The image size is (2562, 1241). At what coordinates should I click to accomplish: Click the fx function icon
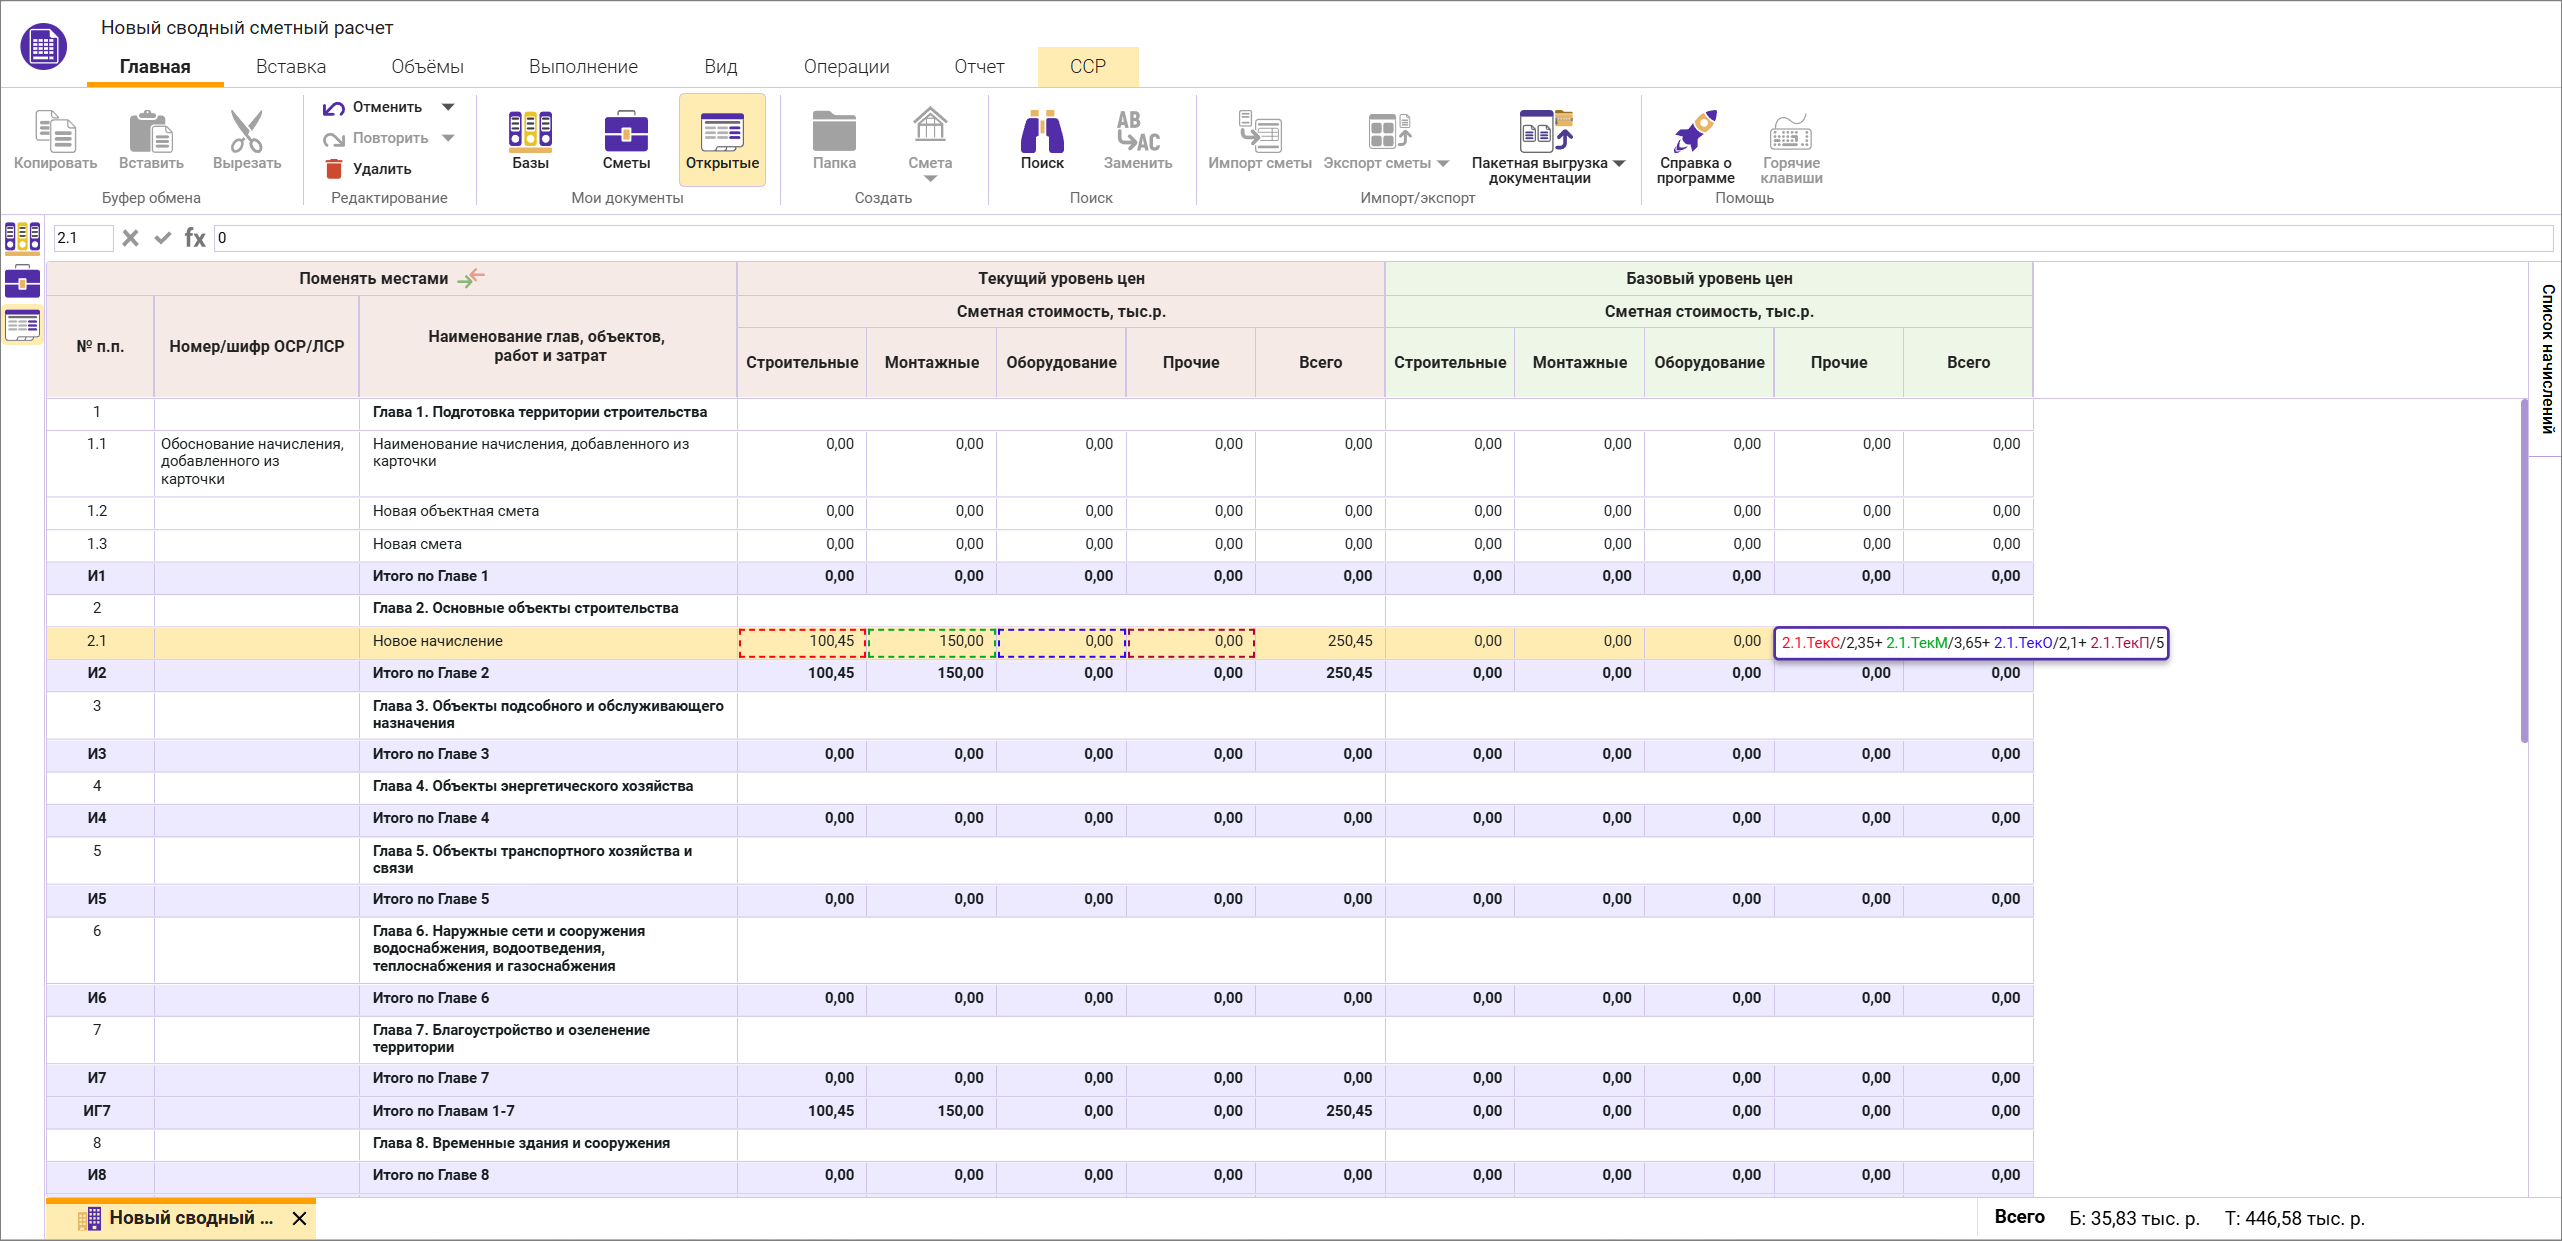(195, 238)
